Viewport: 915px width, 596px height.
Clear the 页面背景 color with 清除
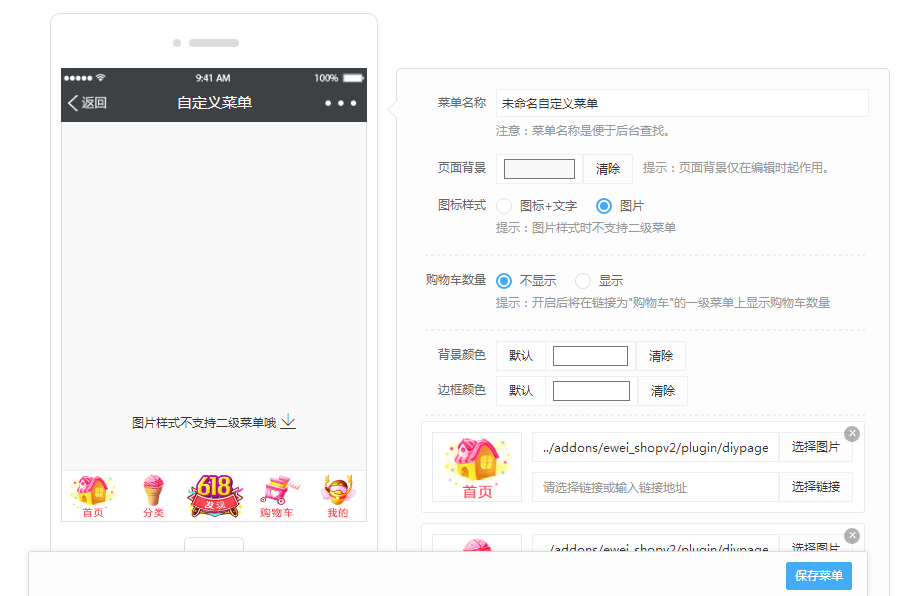tap(607, 169)
